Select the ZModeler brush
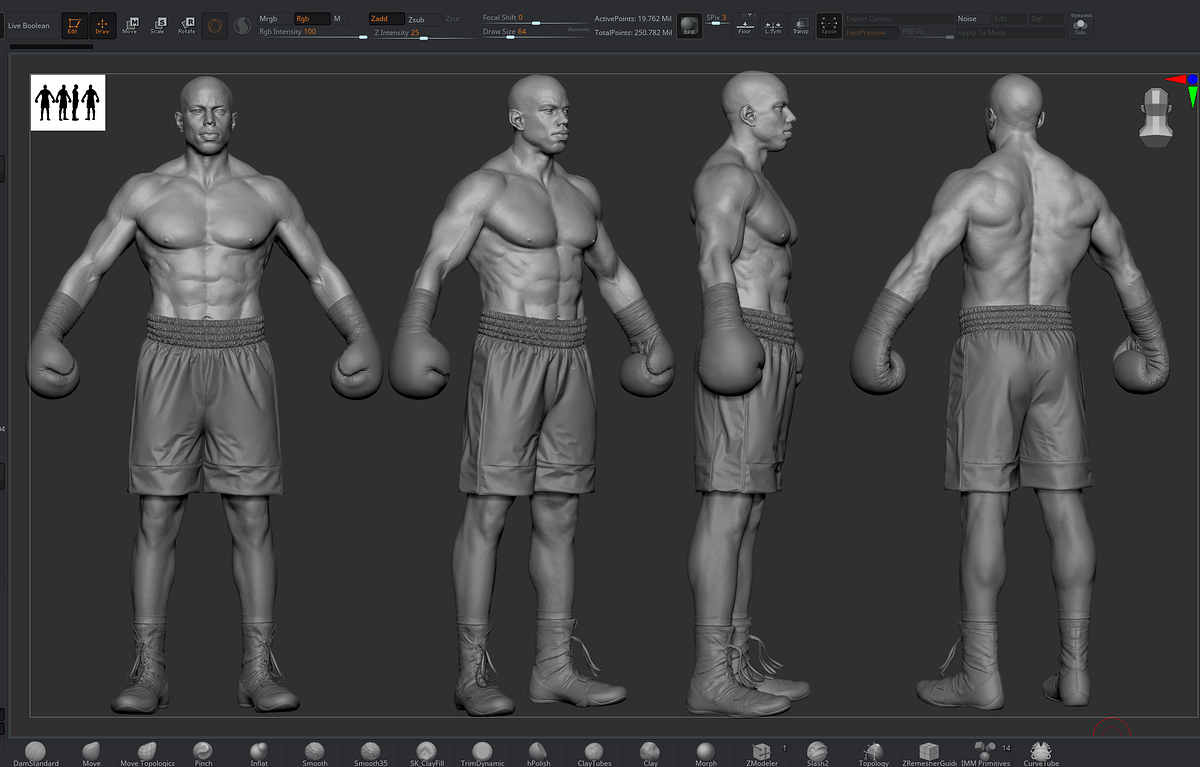 762,754
